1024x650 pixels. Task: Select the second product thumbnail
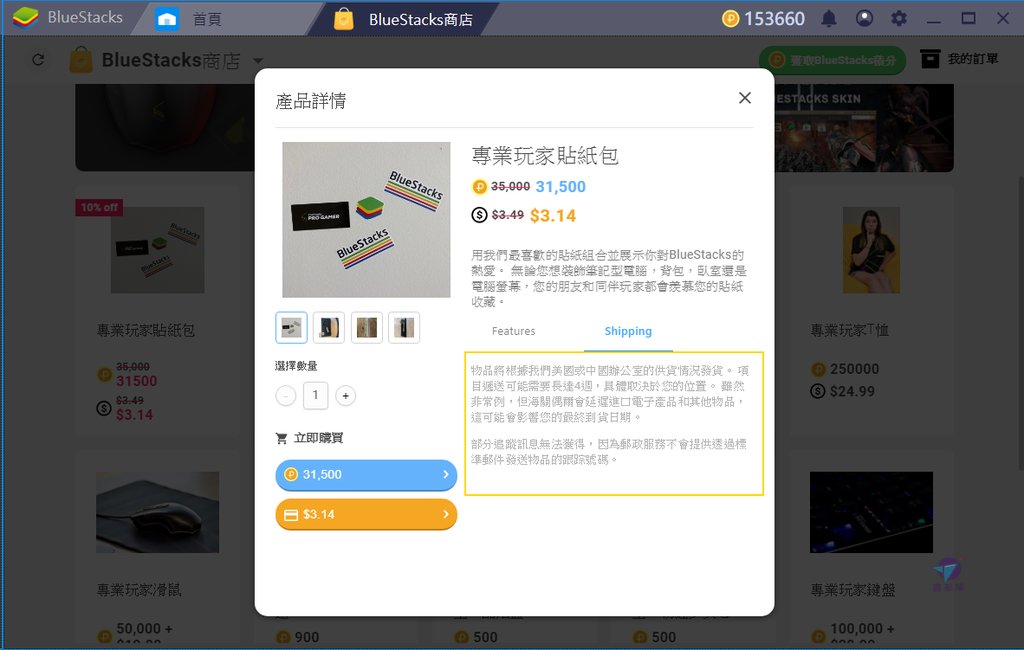click(328, 328)
